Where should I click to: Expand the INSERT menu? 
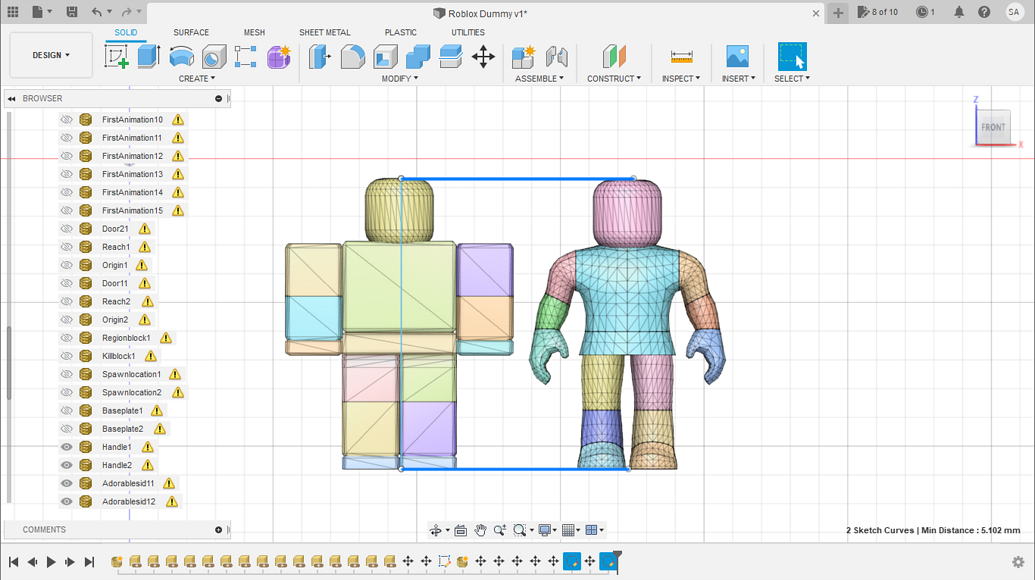[x=738, y=79]
